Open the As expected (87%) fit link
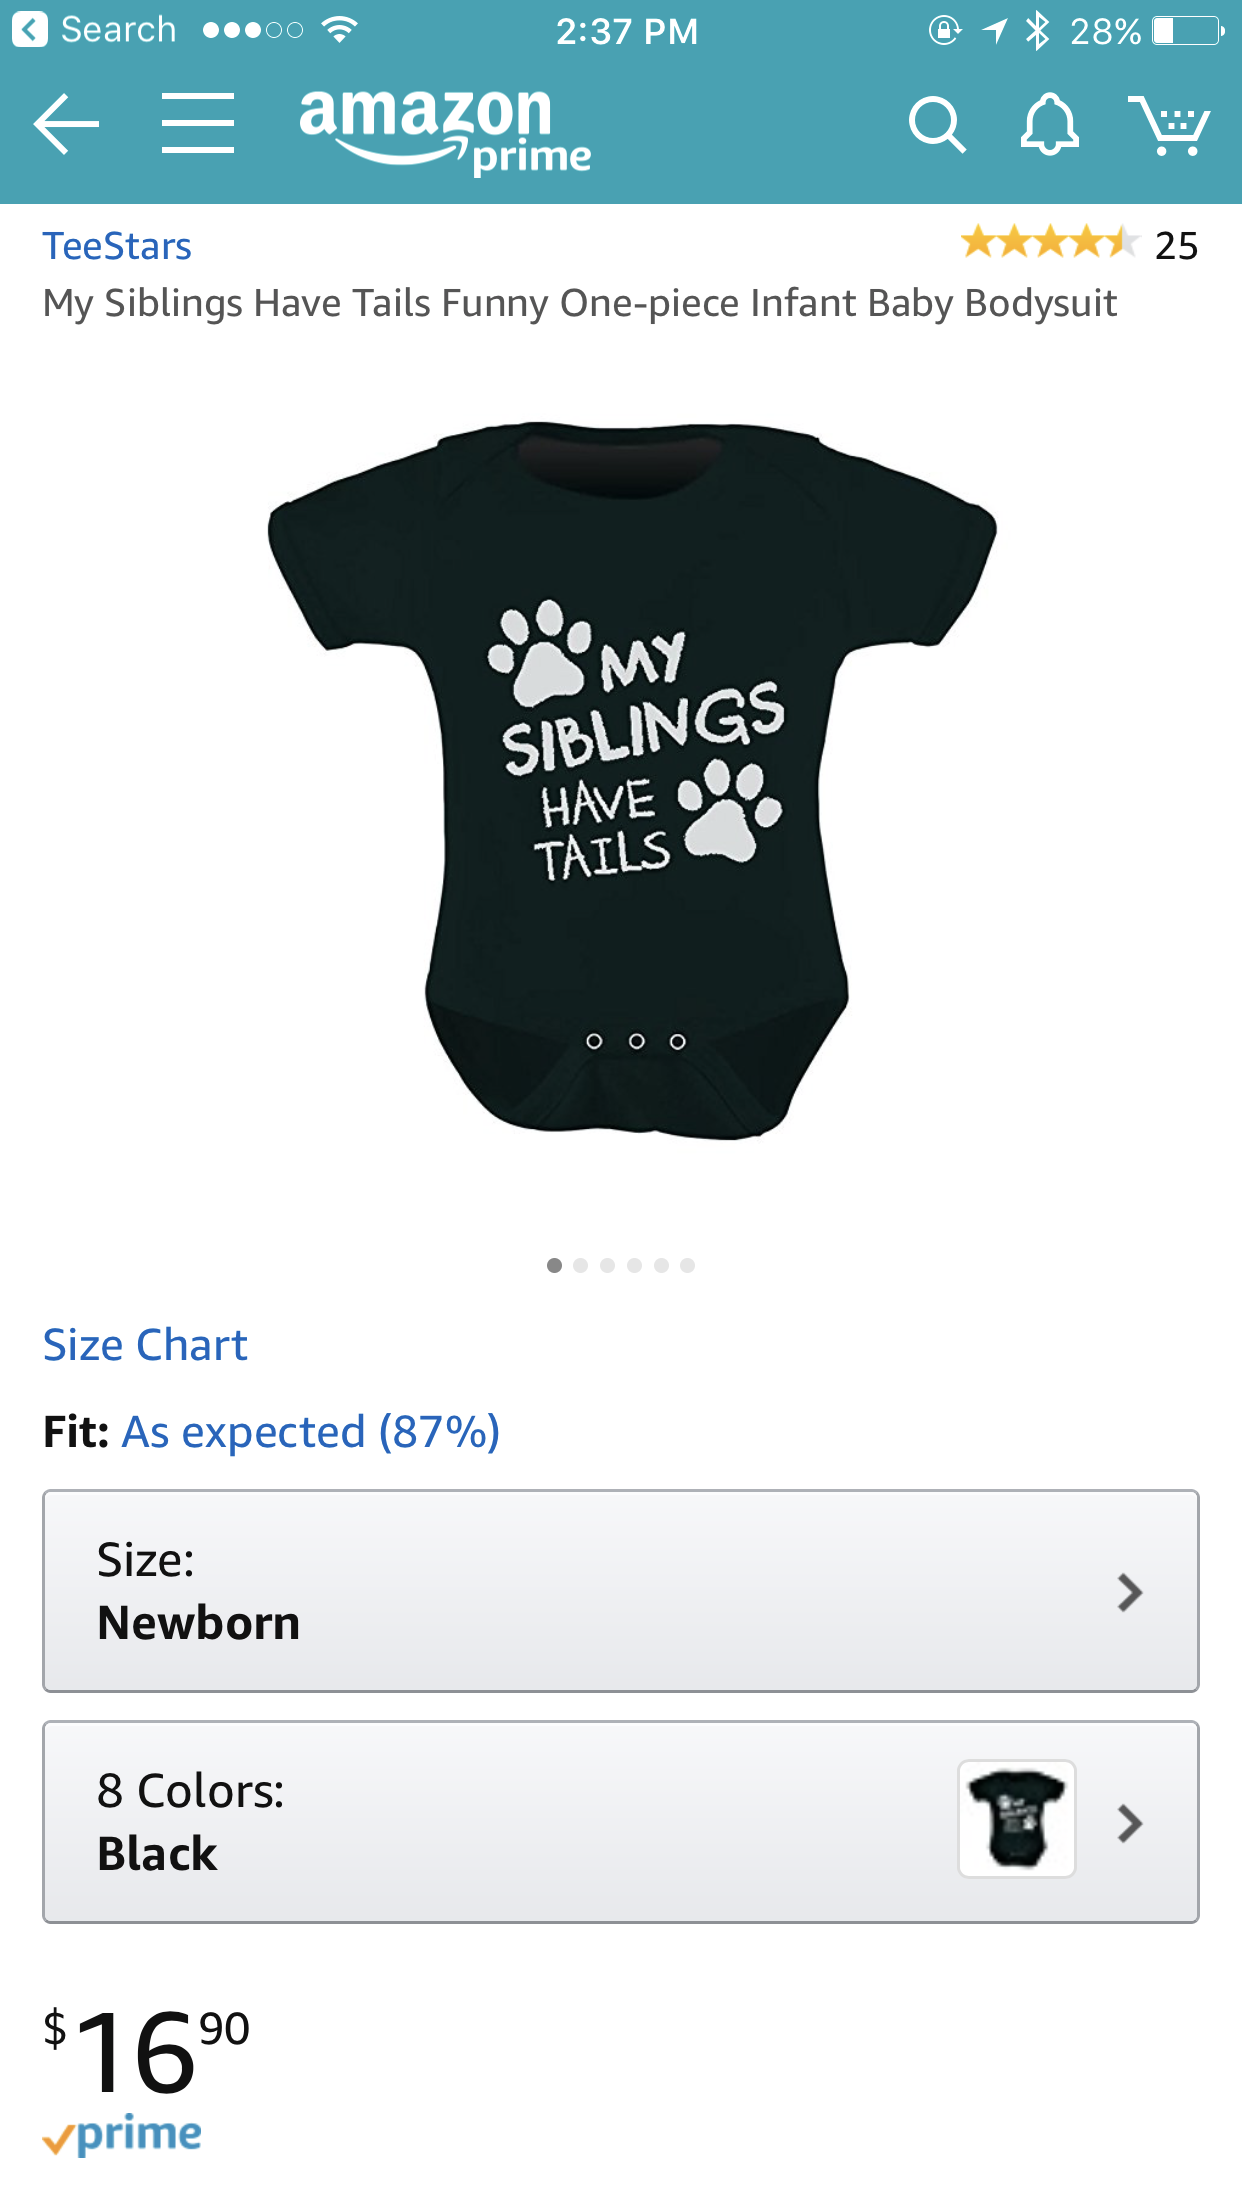1242x2208 pixels. [x=311, y=1432]
